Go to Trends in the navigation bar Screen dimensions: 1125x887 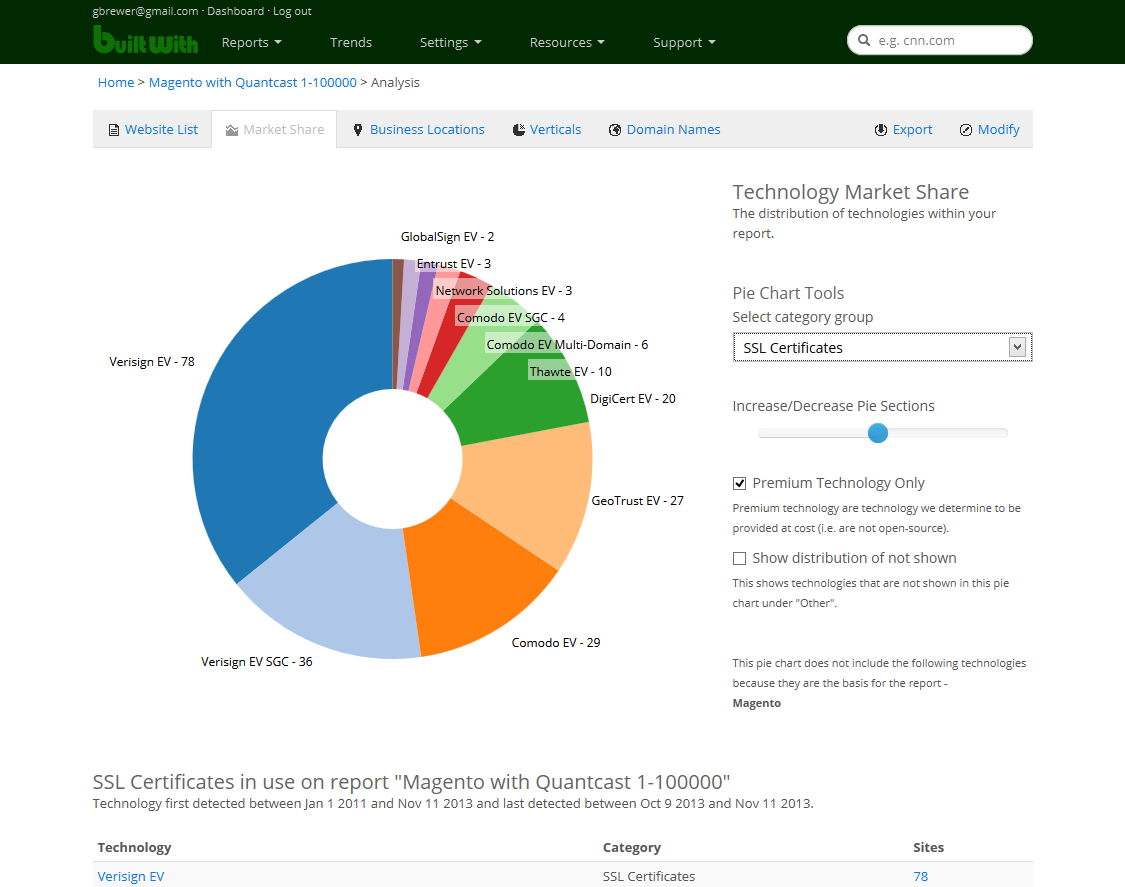(x=351, y=42)
